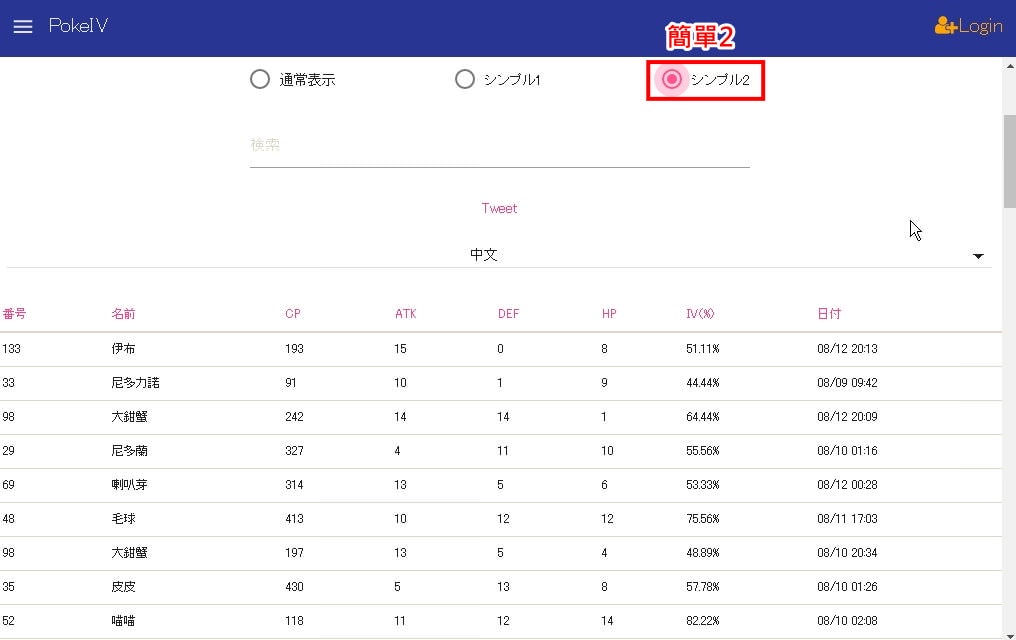Sort table by 日付 column header

pos(829,314)
